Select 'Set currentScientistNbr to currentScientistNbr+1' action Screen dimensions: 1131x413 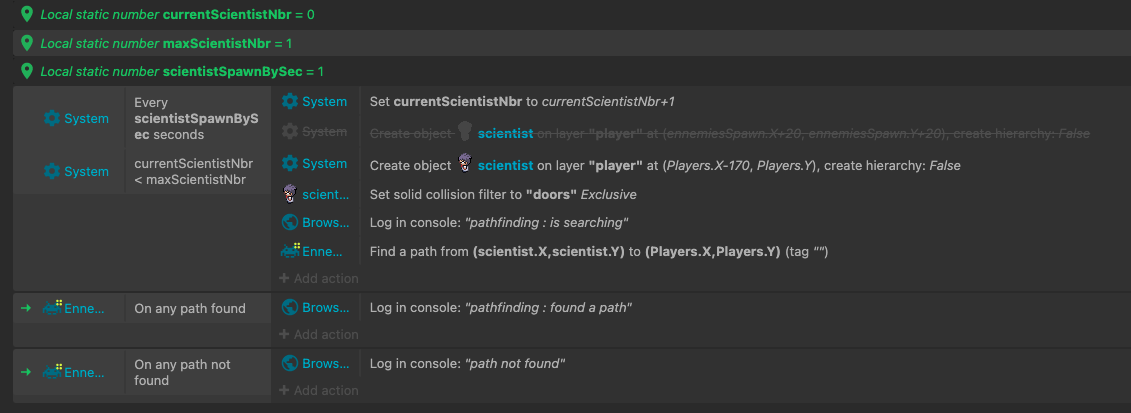point(522,102)
